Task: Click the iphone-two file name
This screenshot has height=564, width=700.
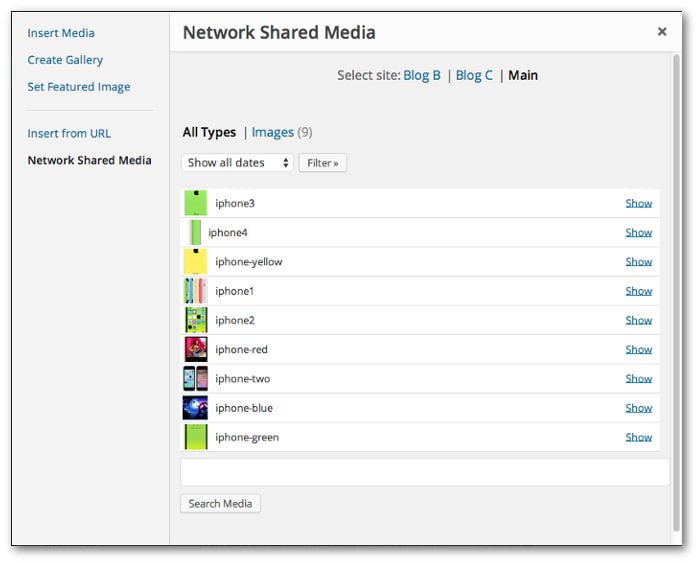Action: (x=243, y=379)
